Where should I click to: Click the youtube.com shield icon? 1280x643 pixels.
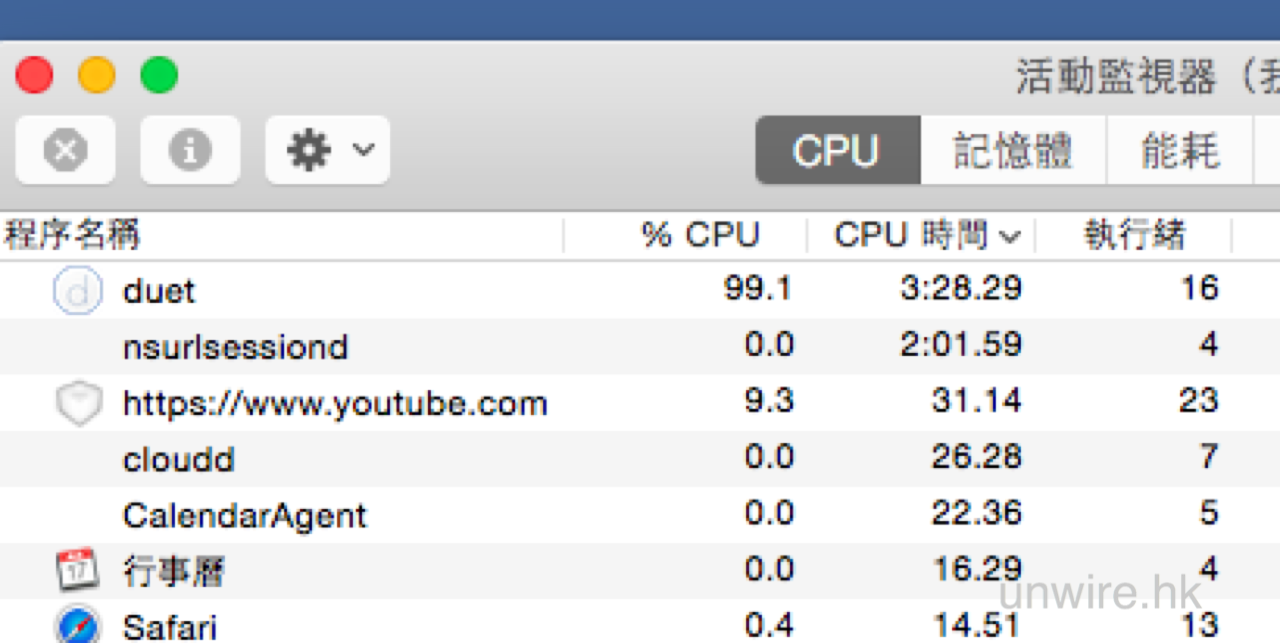77,404
